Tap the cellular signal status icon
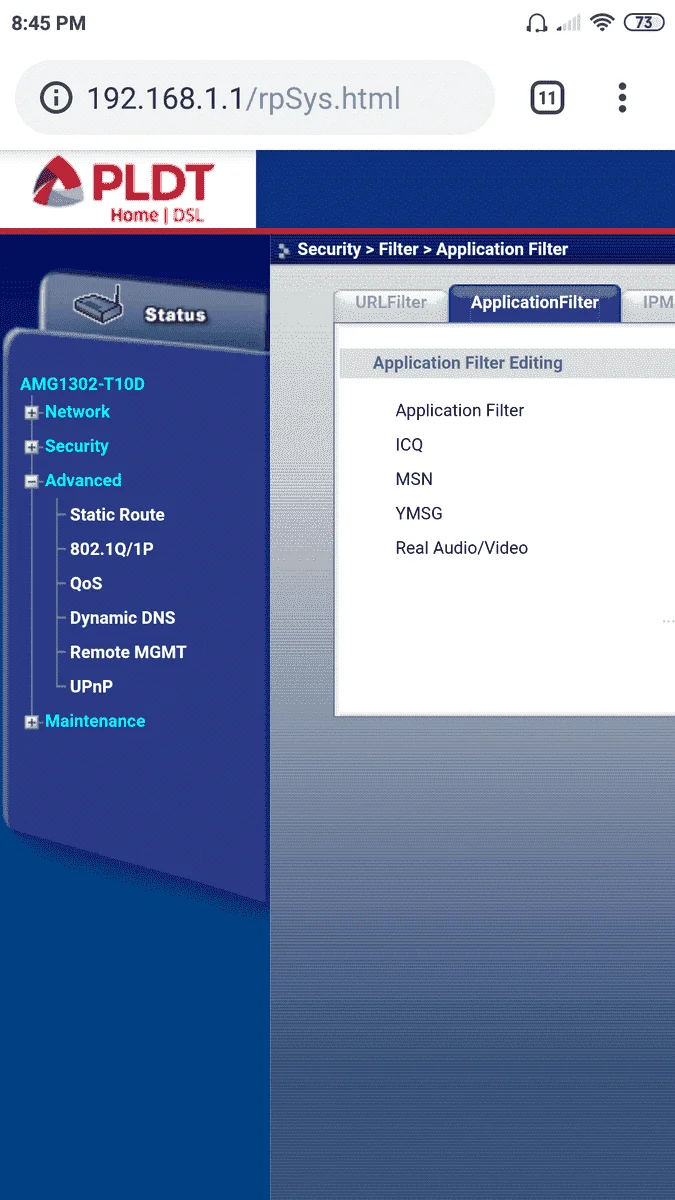This screenshot has height=1200, width=675. coord(569,22)
